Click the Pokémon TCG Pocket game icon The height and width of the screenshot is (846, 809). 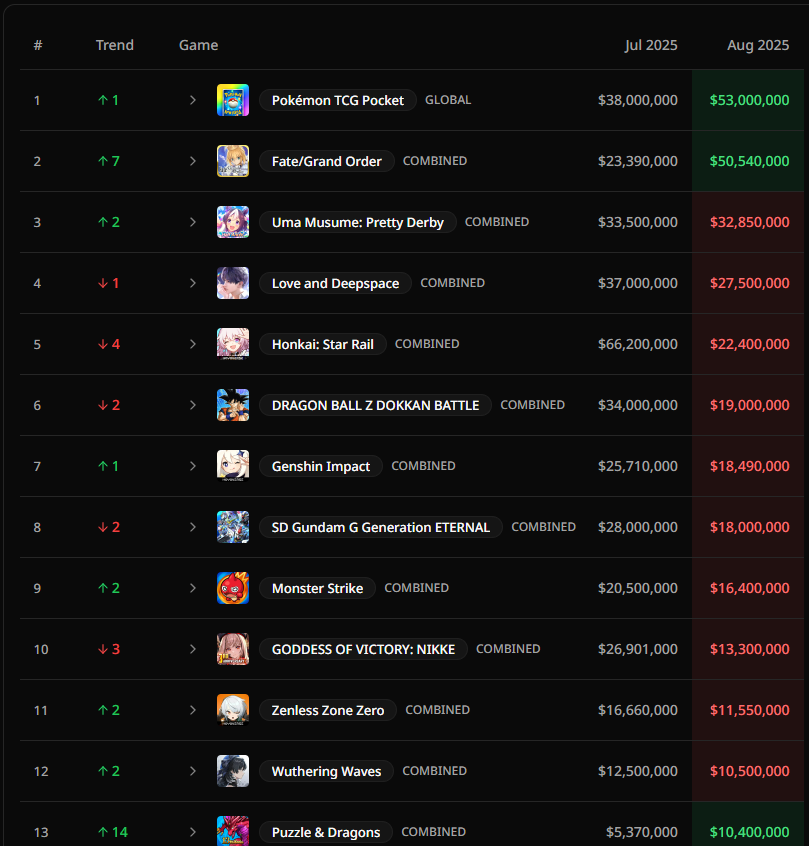pos(233,100)
